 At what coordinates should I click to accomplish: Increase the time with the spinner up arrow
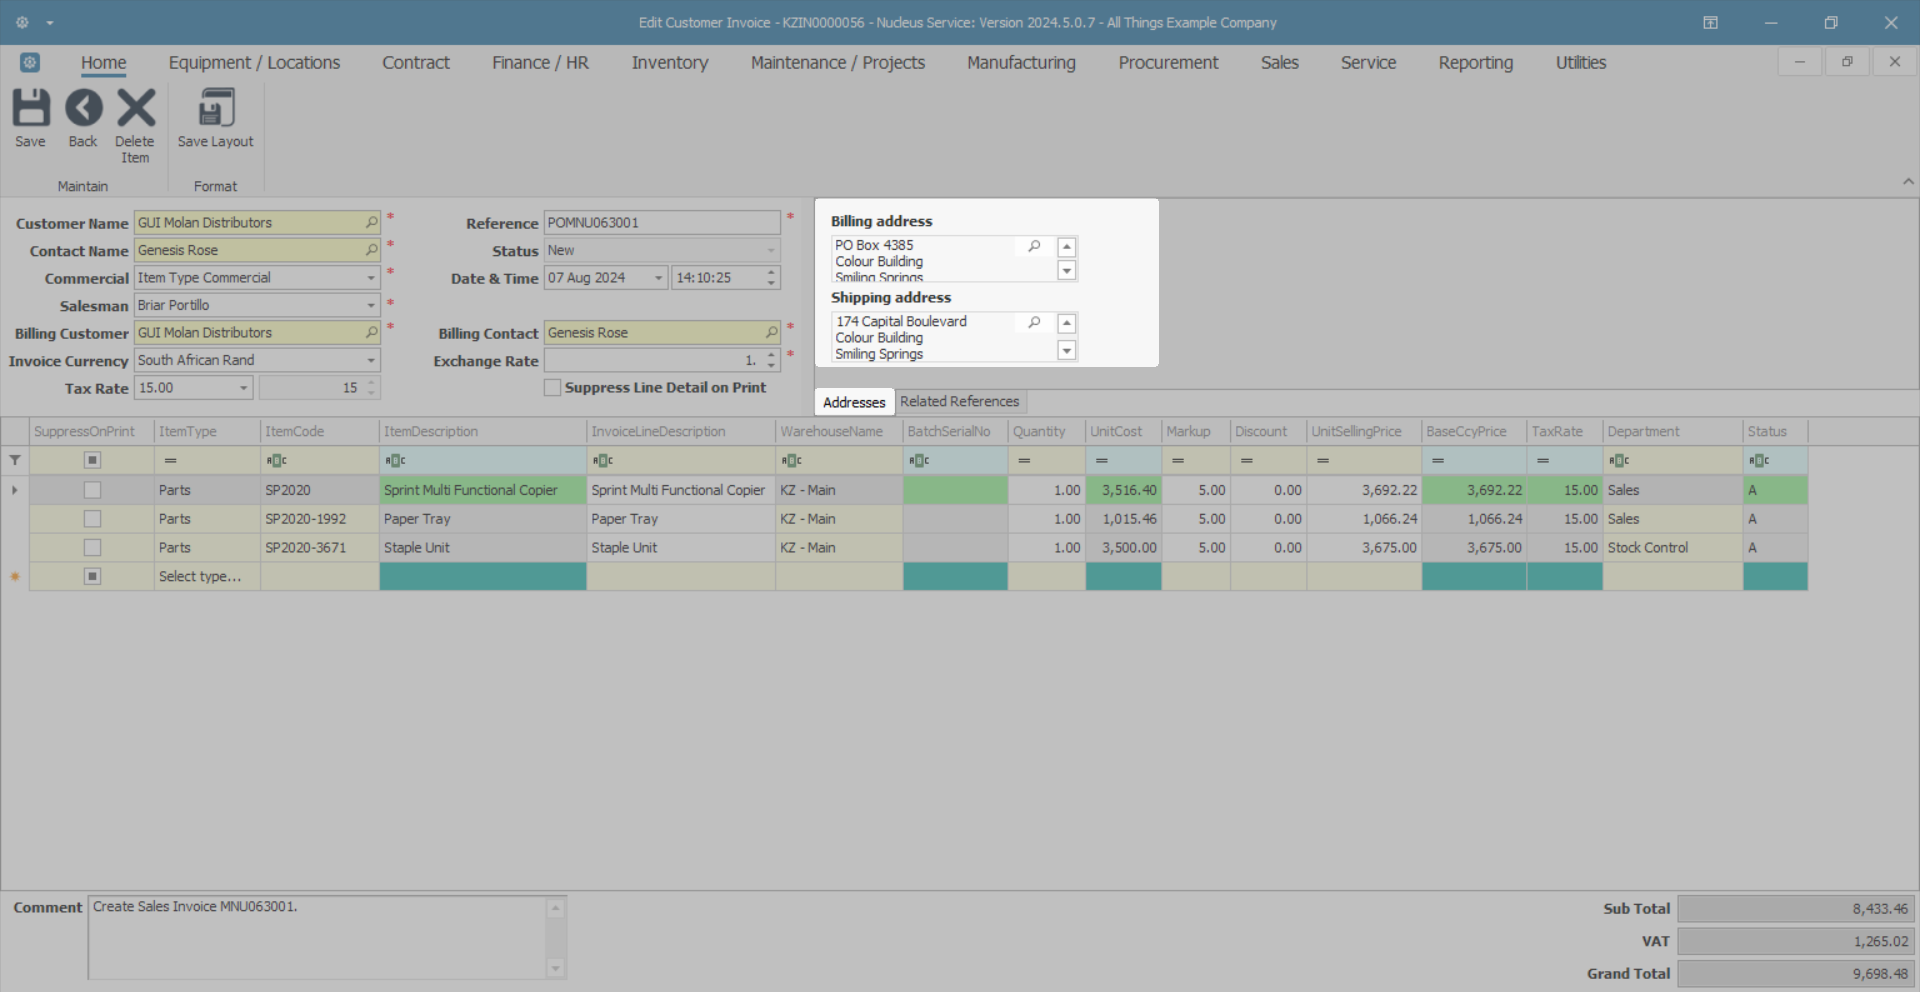[771, 272]
